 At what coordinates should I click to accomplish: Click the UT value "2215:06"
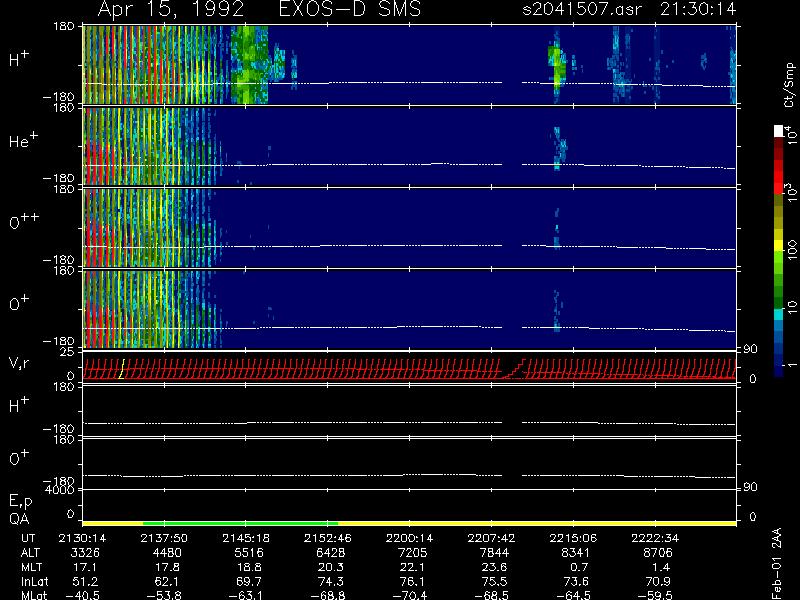[573, 538]
